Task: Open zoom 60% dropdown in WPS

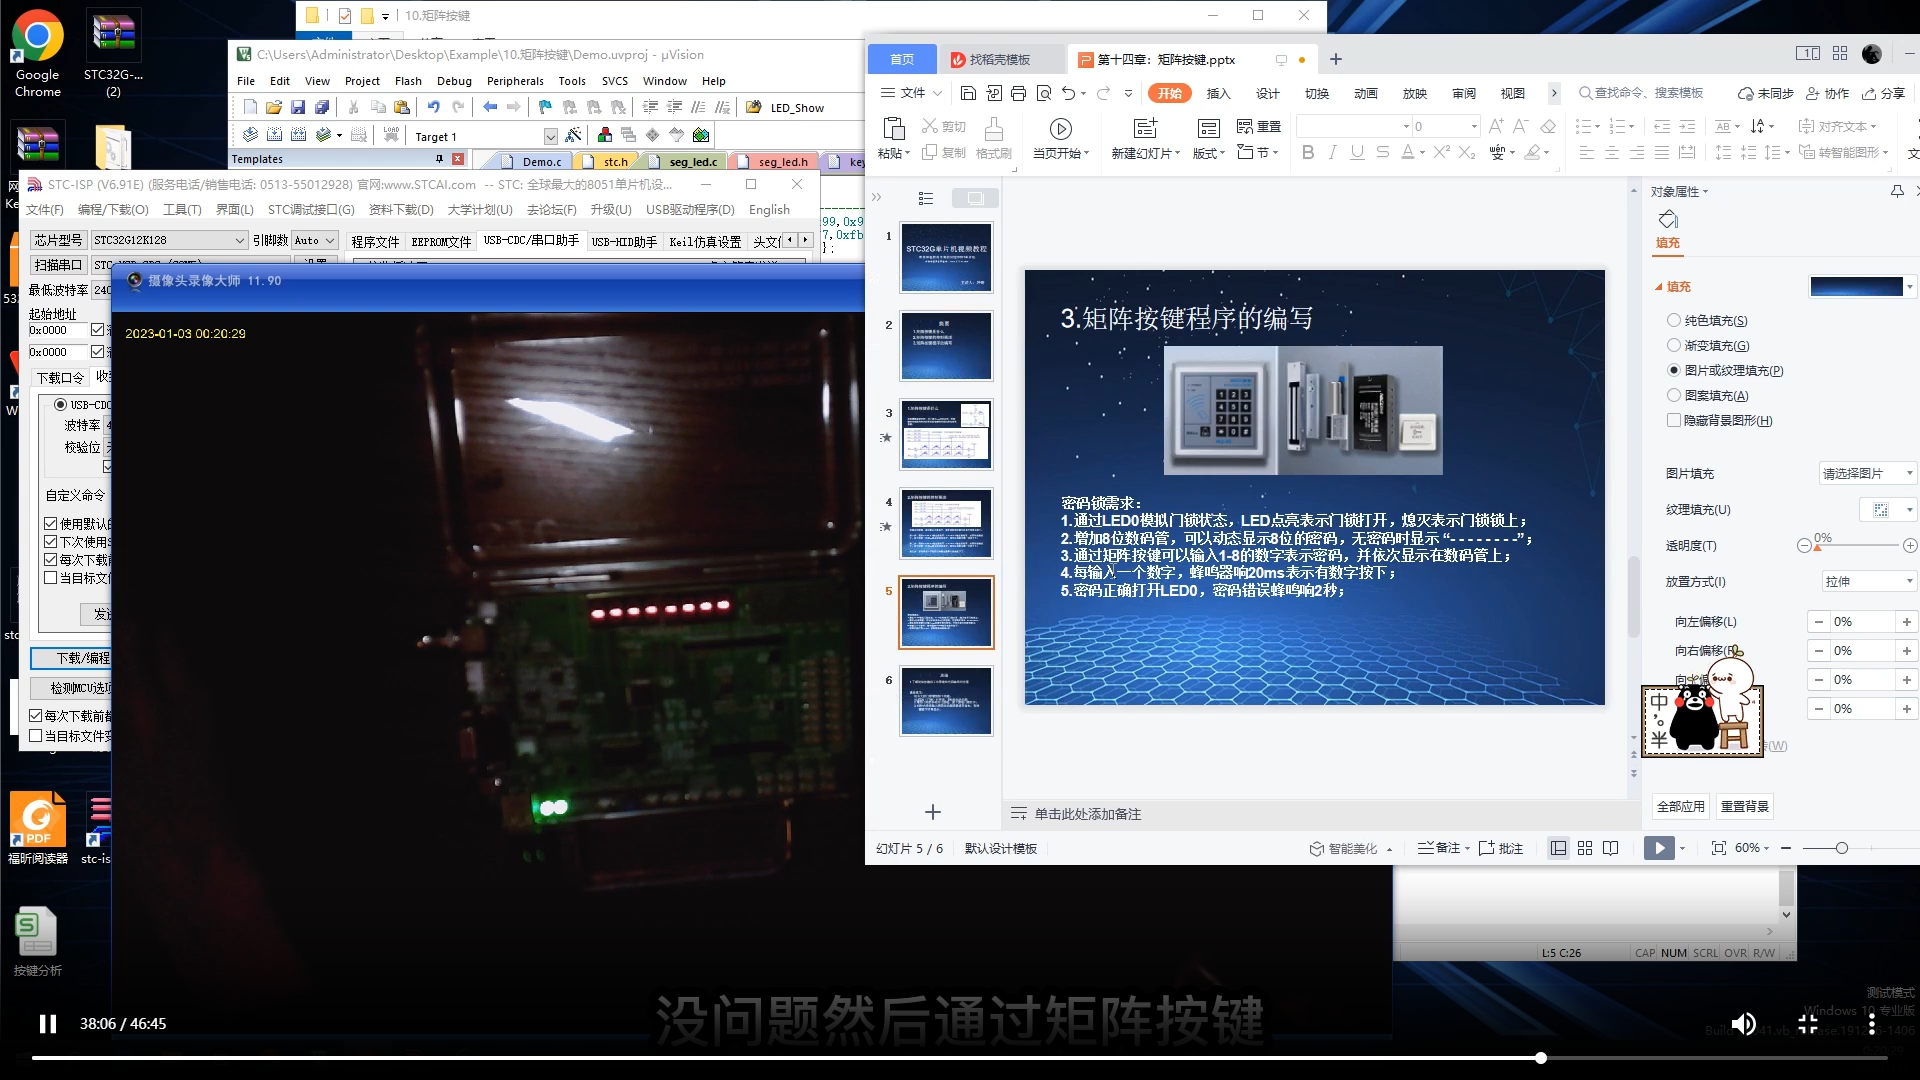Action: tap(1753, 848)
